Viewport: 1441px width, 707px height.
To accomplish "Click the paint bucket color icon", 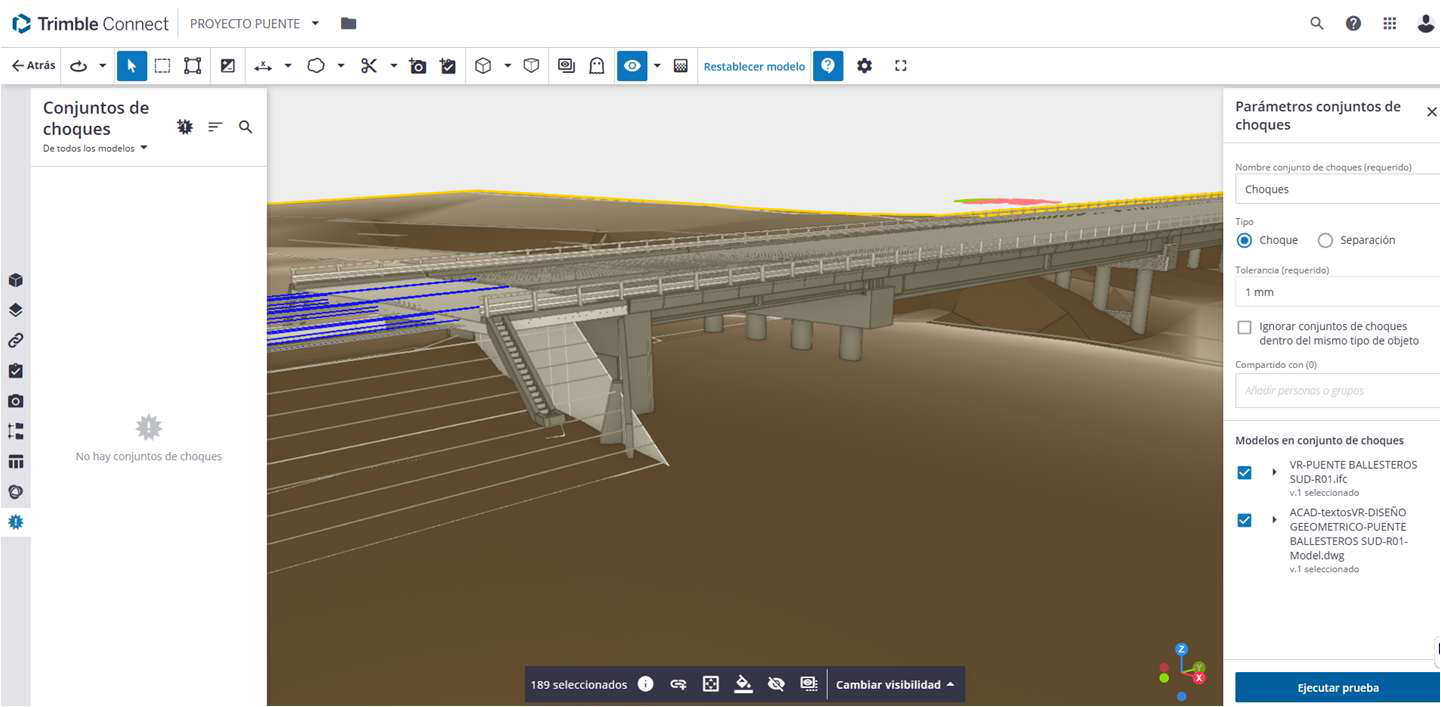I will coord(743,684).
